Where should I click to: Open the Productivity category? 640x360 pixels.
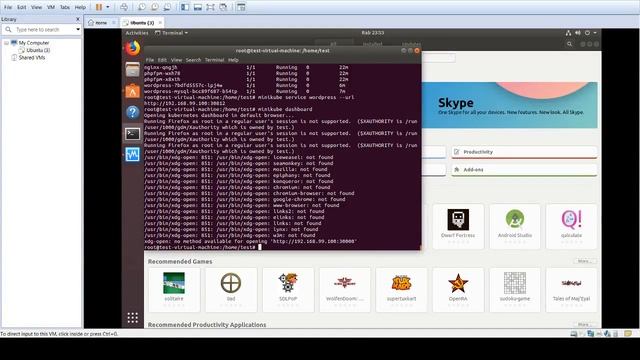click(524, 152)
